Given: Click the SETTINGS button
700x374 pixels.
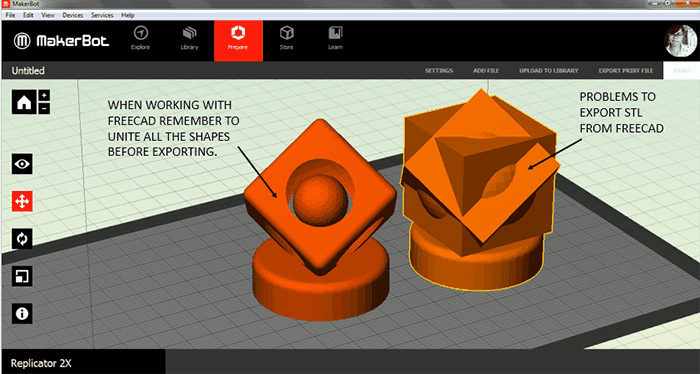Looking at the screenshot, I should 439,71.
